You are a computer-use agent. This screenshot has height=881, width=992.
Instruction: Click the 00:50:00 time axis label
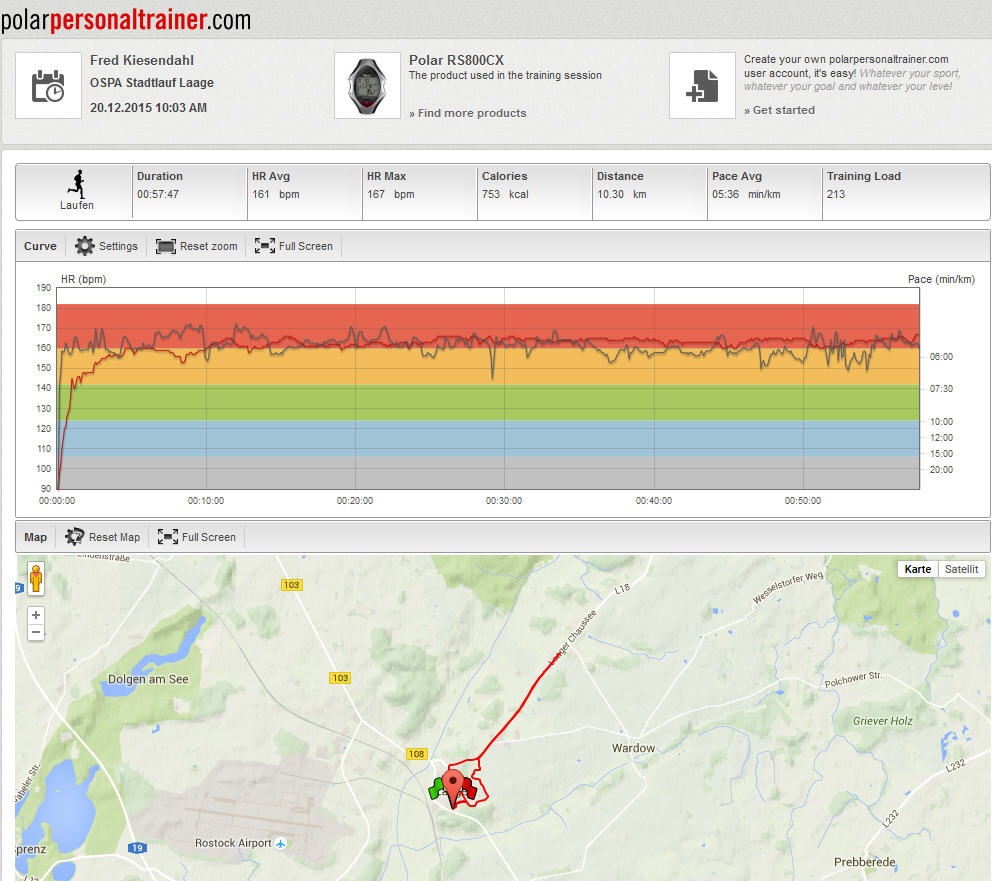tap(803, 500)
